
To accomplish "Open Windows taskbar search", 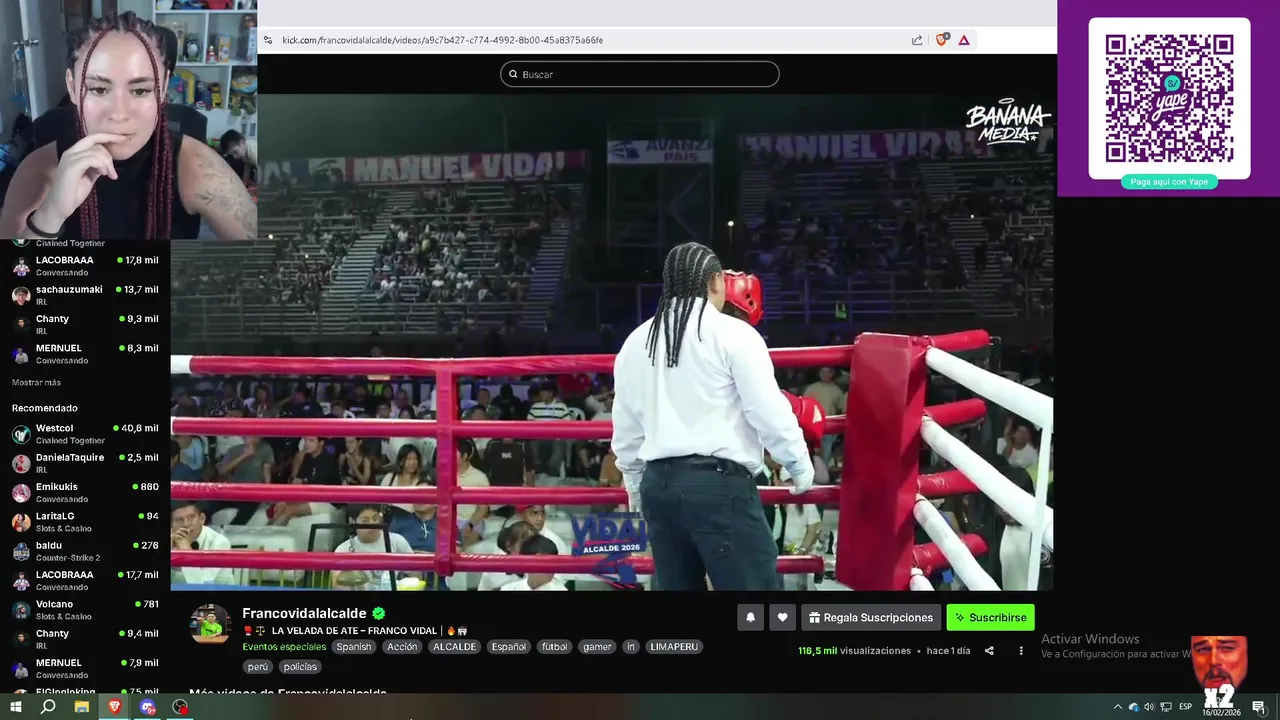I will (x=48, y=707).
